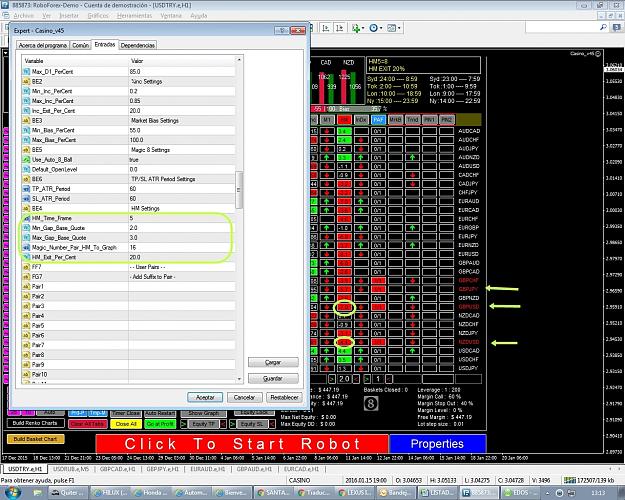Viewport: 625px width, 500px height.
Task: Click Build Basket Chart button
Action: click(x=35, y=439)
